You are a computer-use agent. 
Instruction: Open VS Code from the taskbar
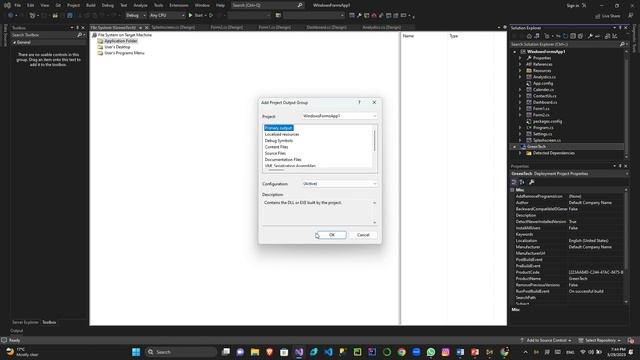pyautogui.click(x=328, y=352)
